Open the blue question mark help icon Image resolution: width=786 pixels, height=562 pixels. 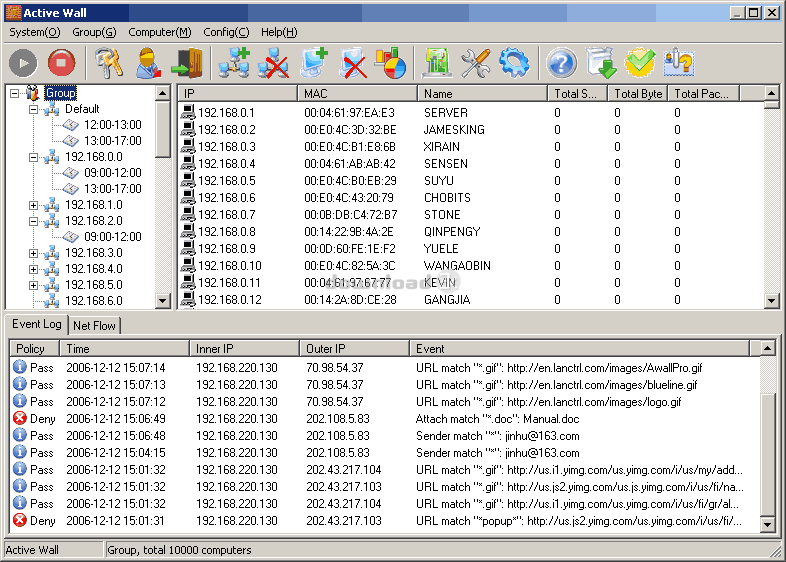click(x=562, y=63)
